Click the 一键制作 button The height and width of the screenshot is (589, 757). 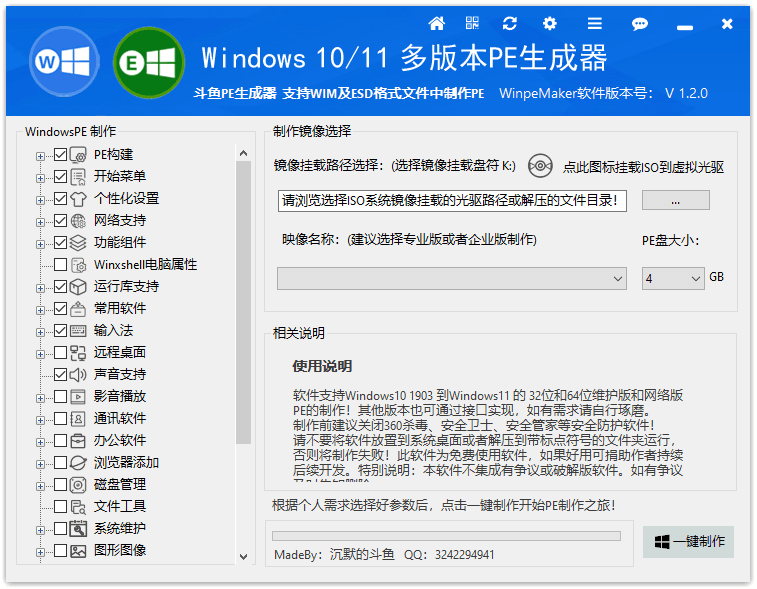[688, 542]
